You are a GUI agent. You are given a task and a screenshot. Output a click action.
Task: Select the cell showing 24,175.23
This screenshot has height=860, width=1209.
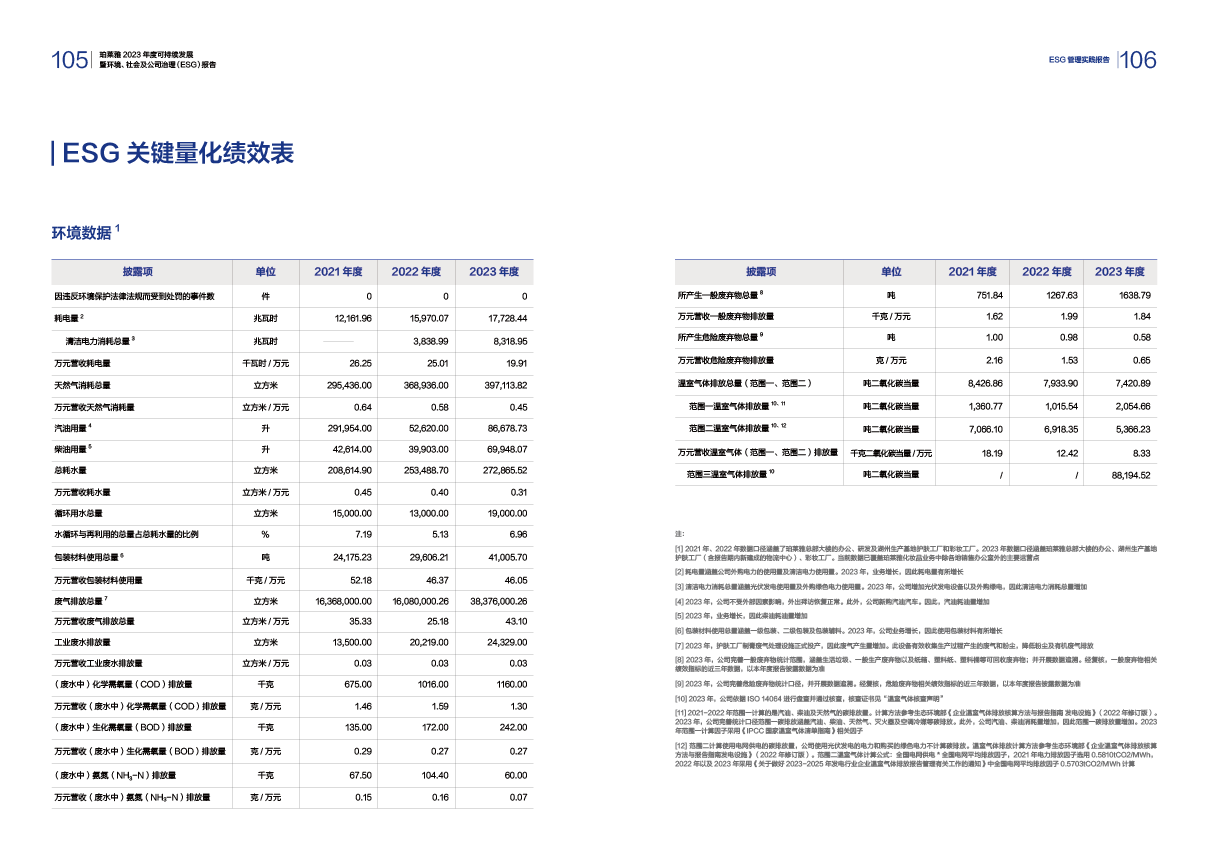(x=350, y=557)
